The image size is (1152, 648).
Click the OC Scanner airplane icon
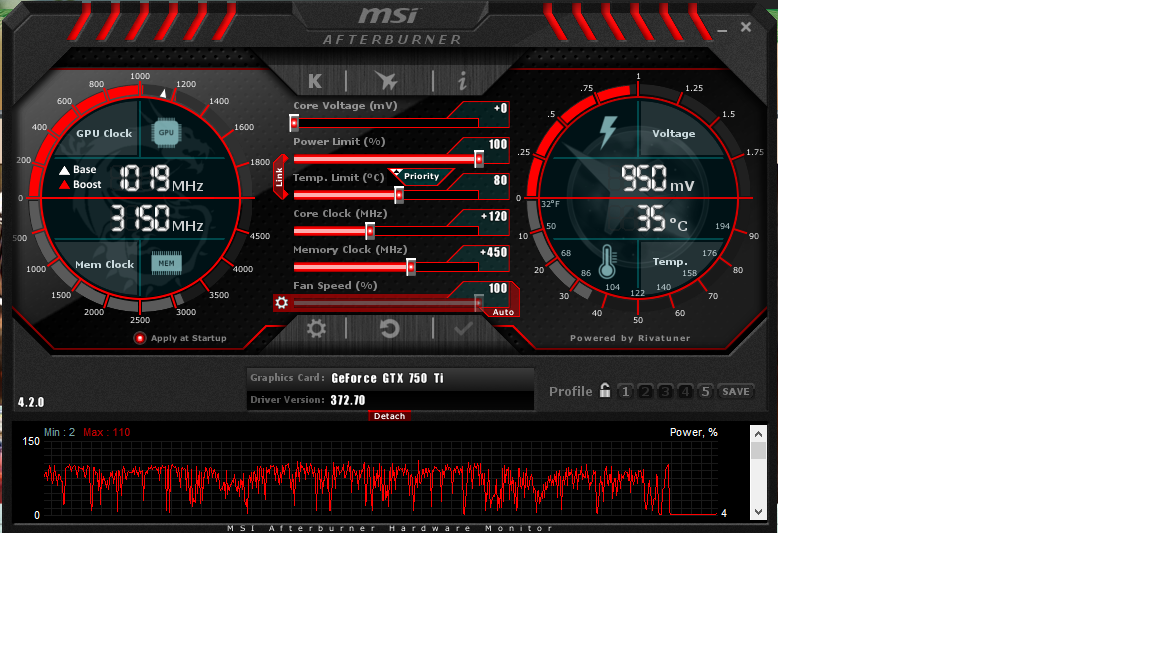coord(386,81)
